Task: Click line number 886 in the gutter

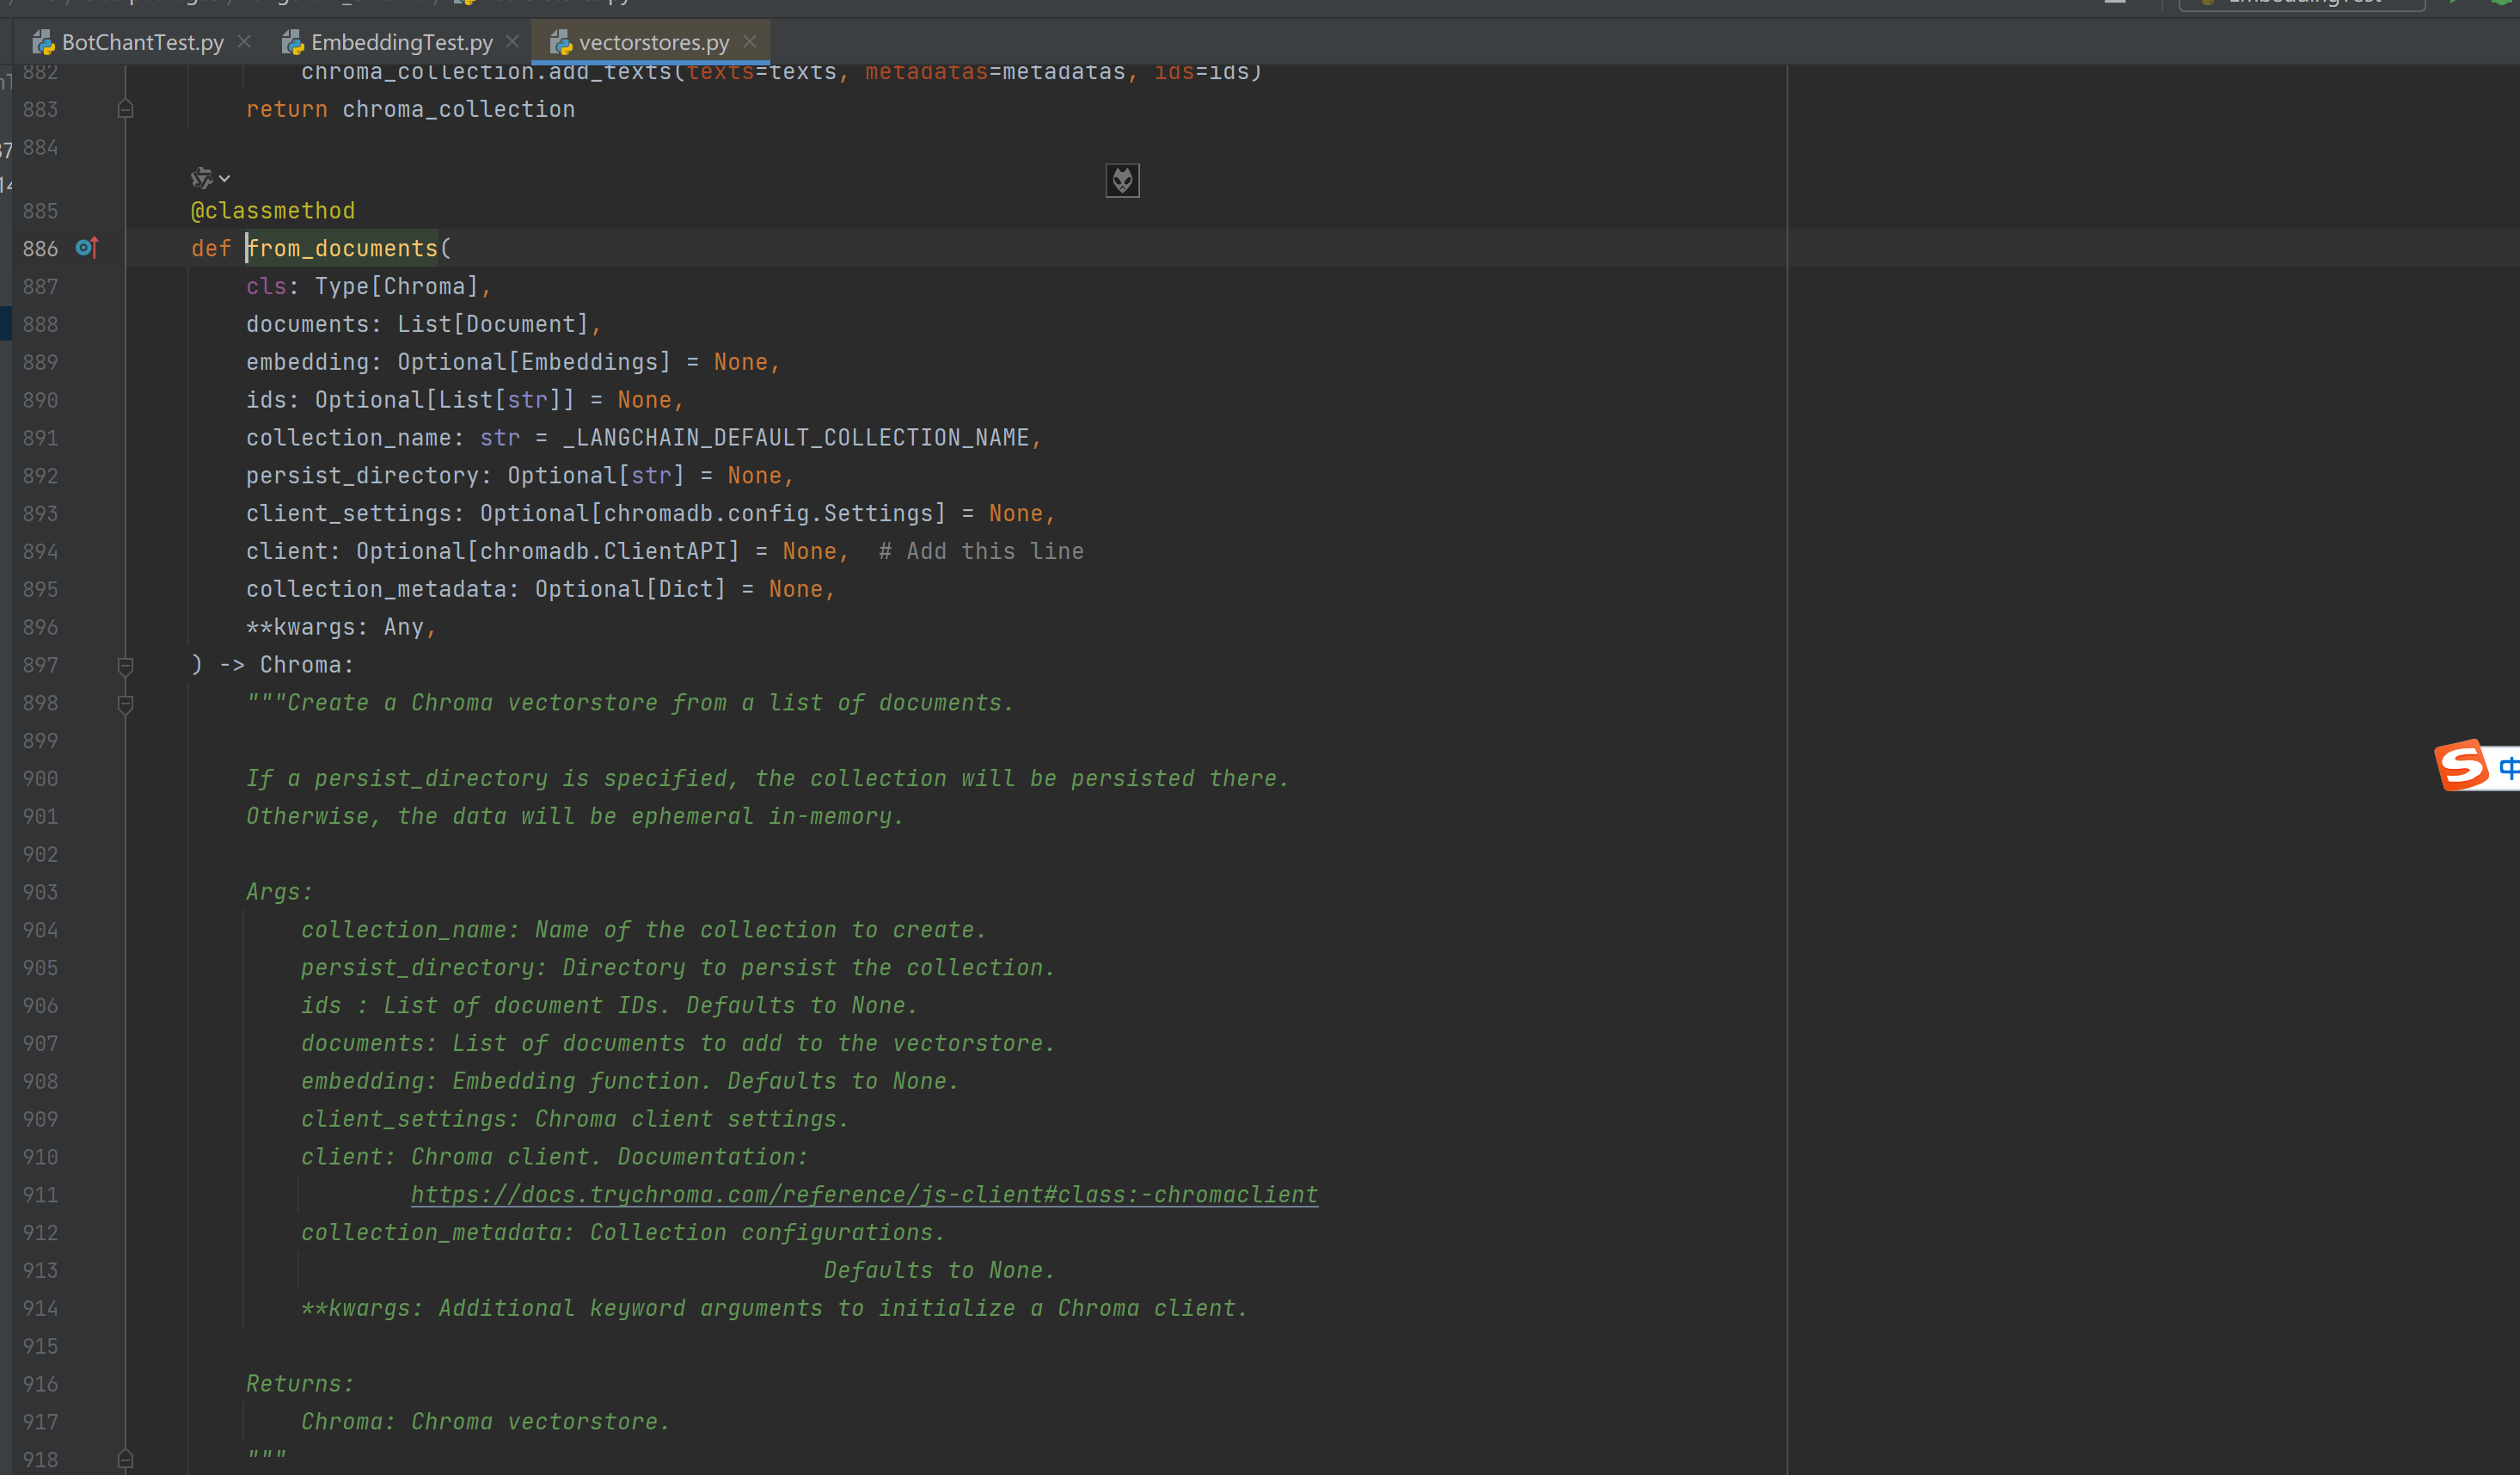Action: click(41, 248)
